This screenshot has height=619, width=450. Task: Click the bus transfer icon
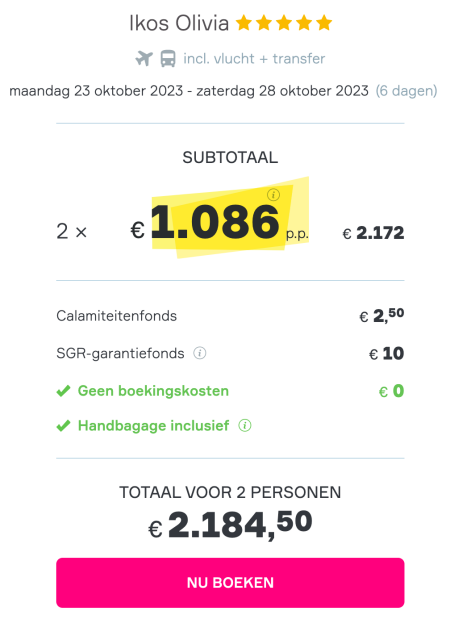(x=168, y=59)
